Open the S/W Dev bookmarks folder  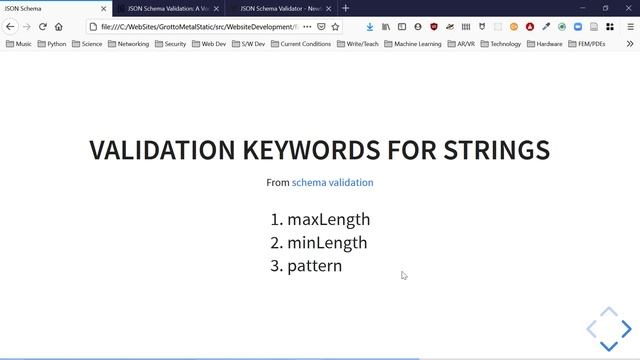(249, 44)
